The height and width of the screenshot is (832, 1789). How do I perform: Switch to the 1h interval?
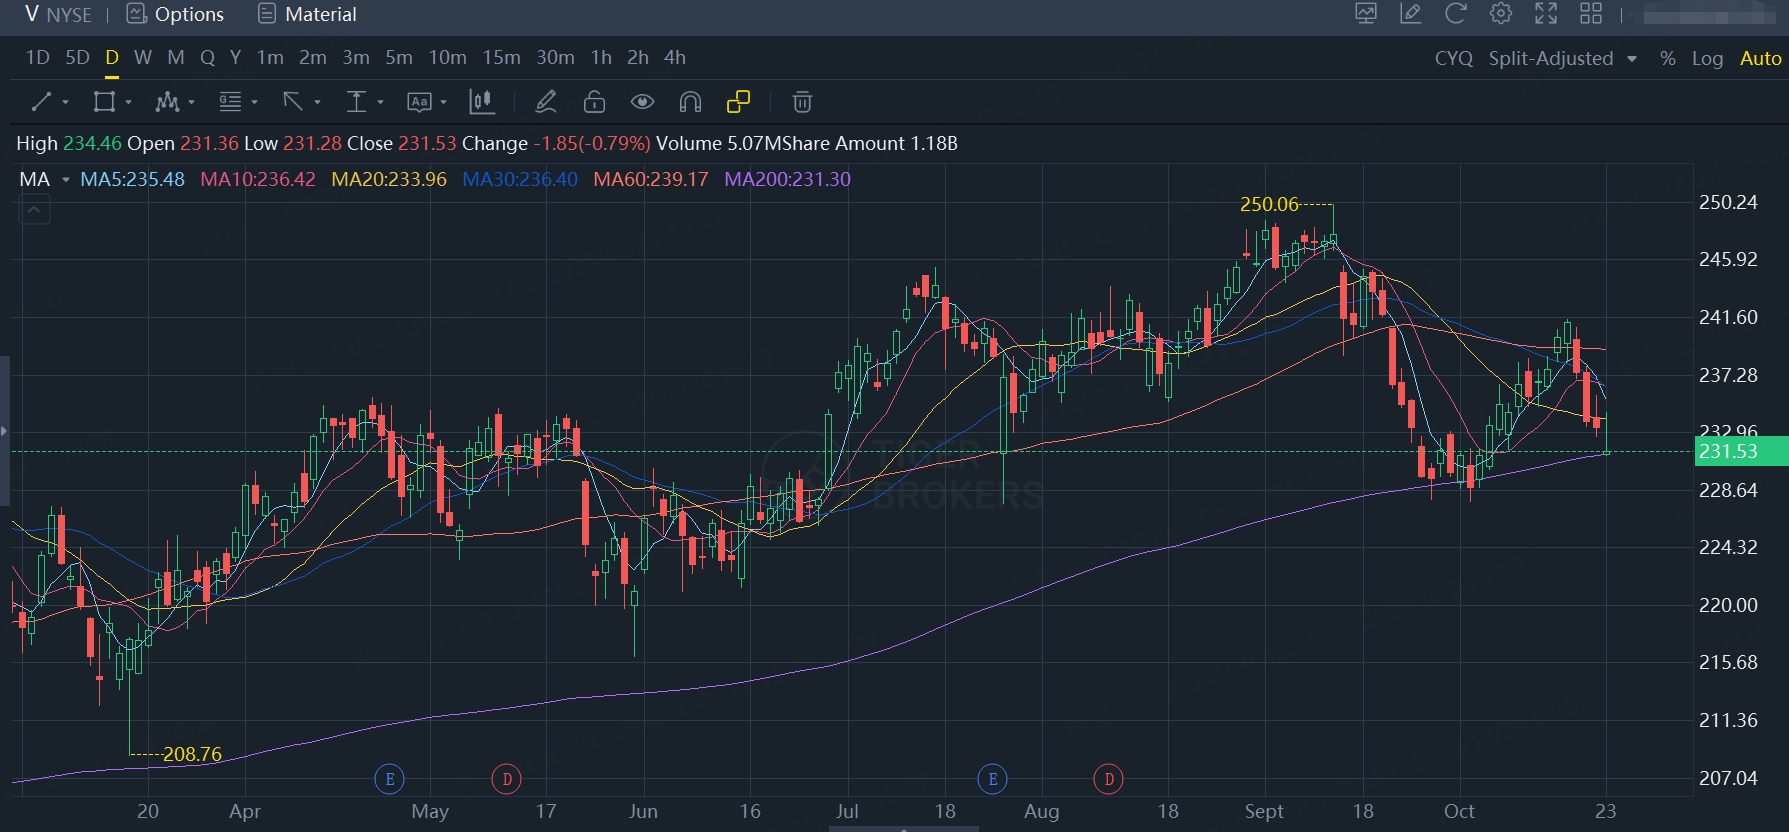[x=601, y=58]
